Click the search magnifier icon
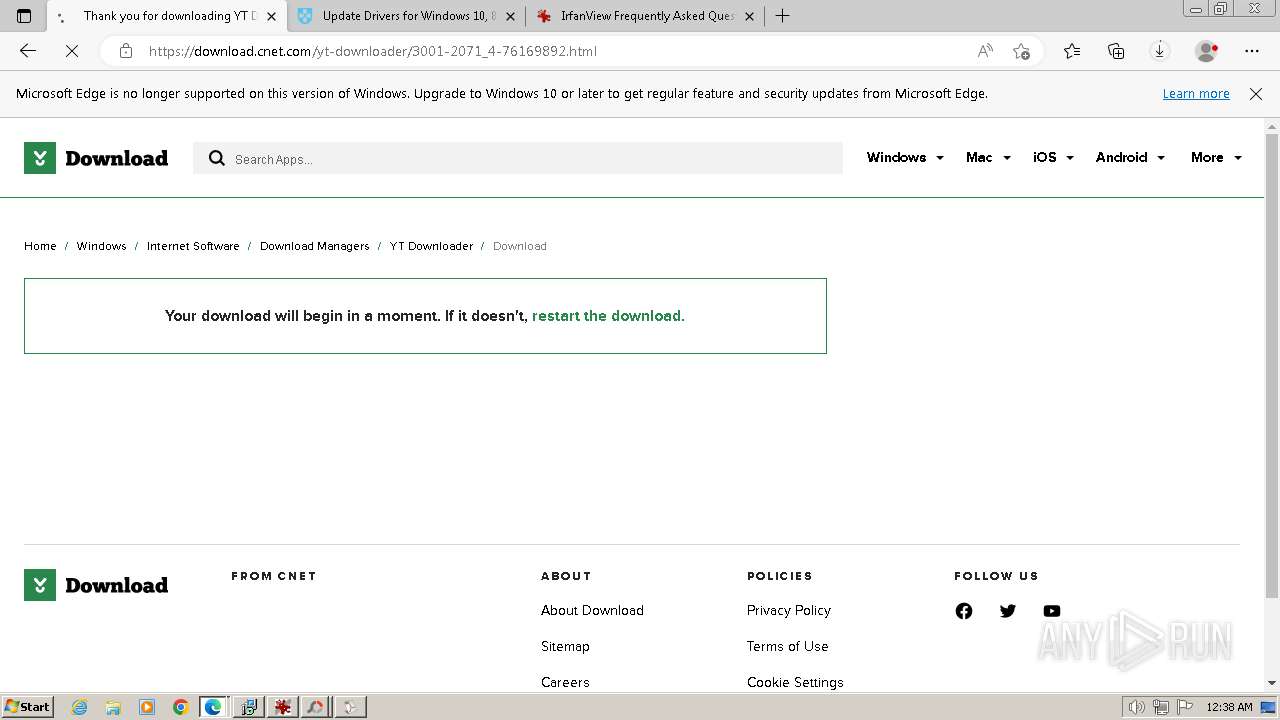This screenshot has height=720, width=1280. click(216, 158)
